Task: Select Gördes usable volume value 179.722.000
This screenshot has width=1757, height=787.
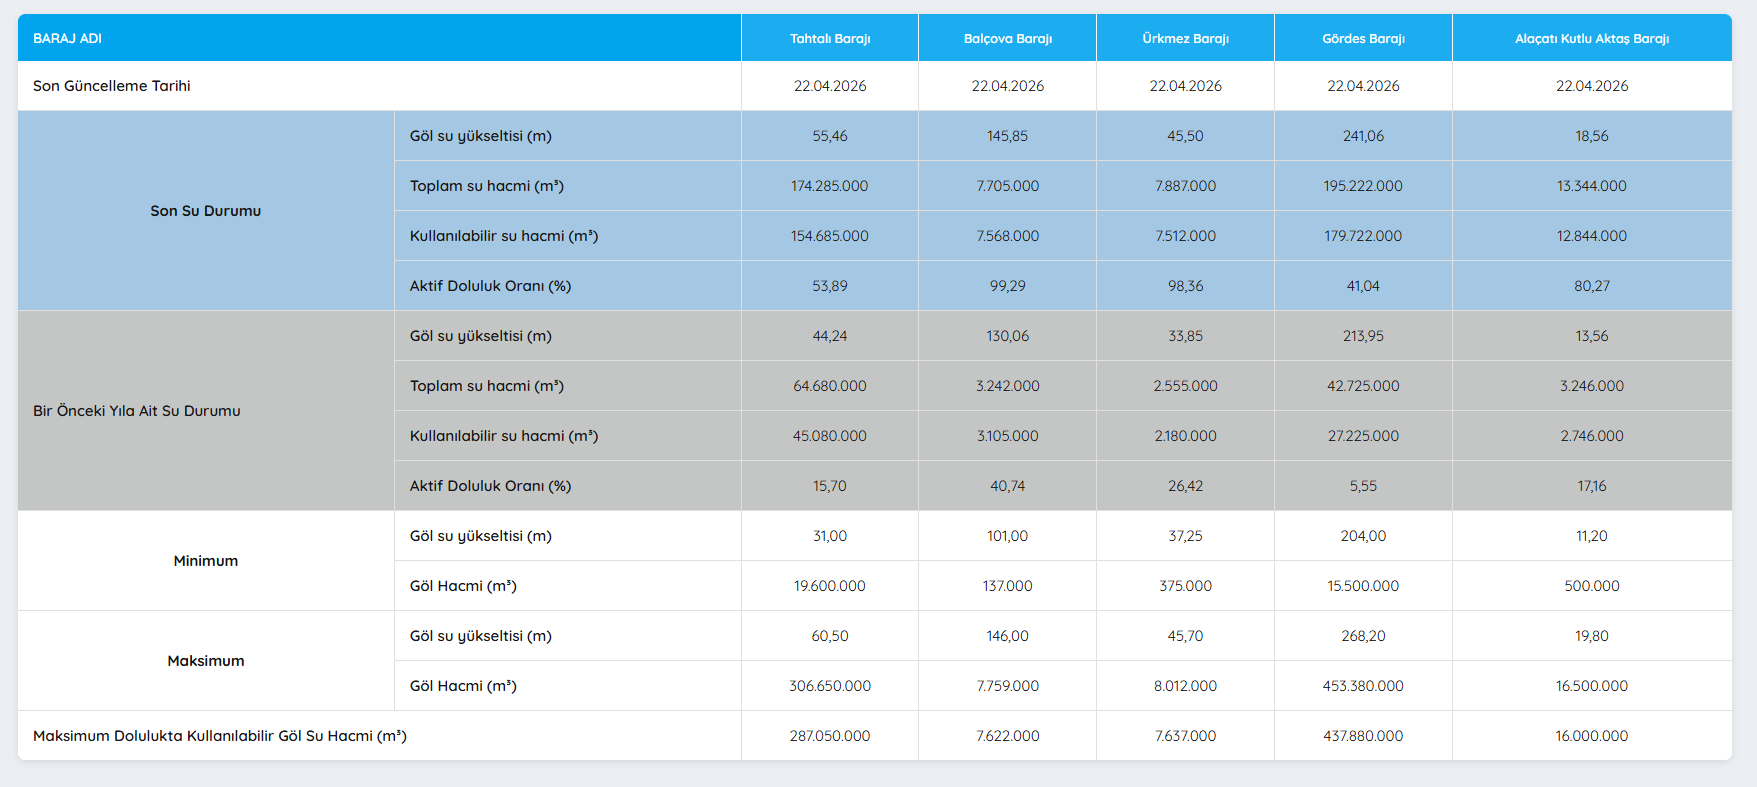Action: pyautogui.click(x=1363, y=236)
